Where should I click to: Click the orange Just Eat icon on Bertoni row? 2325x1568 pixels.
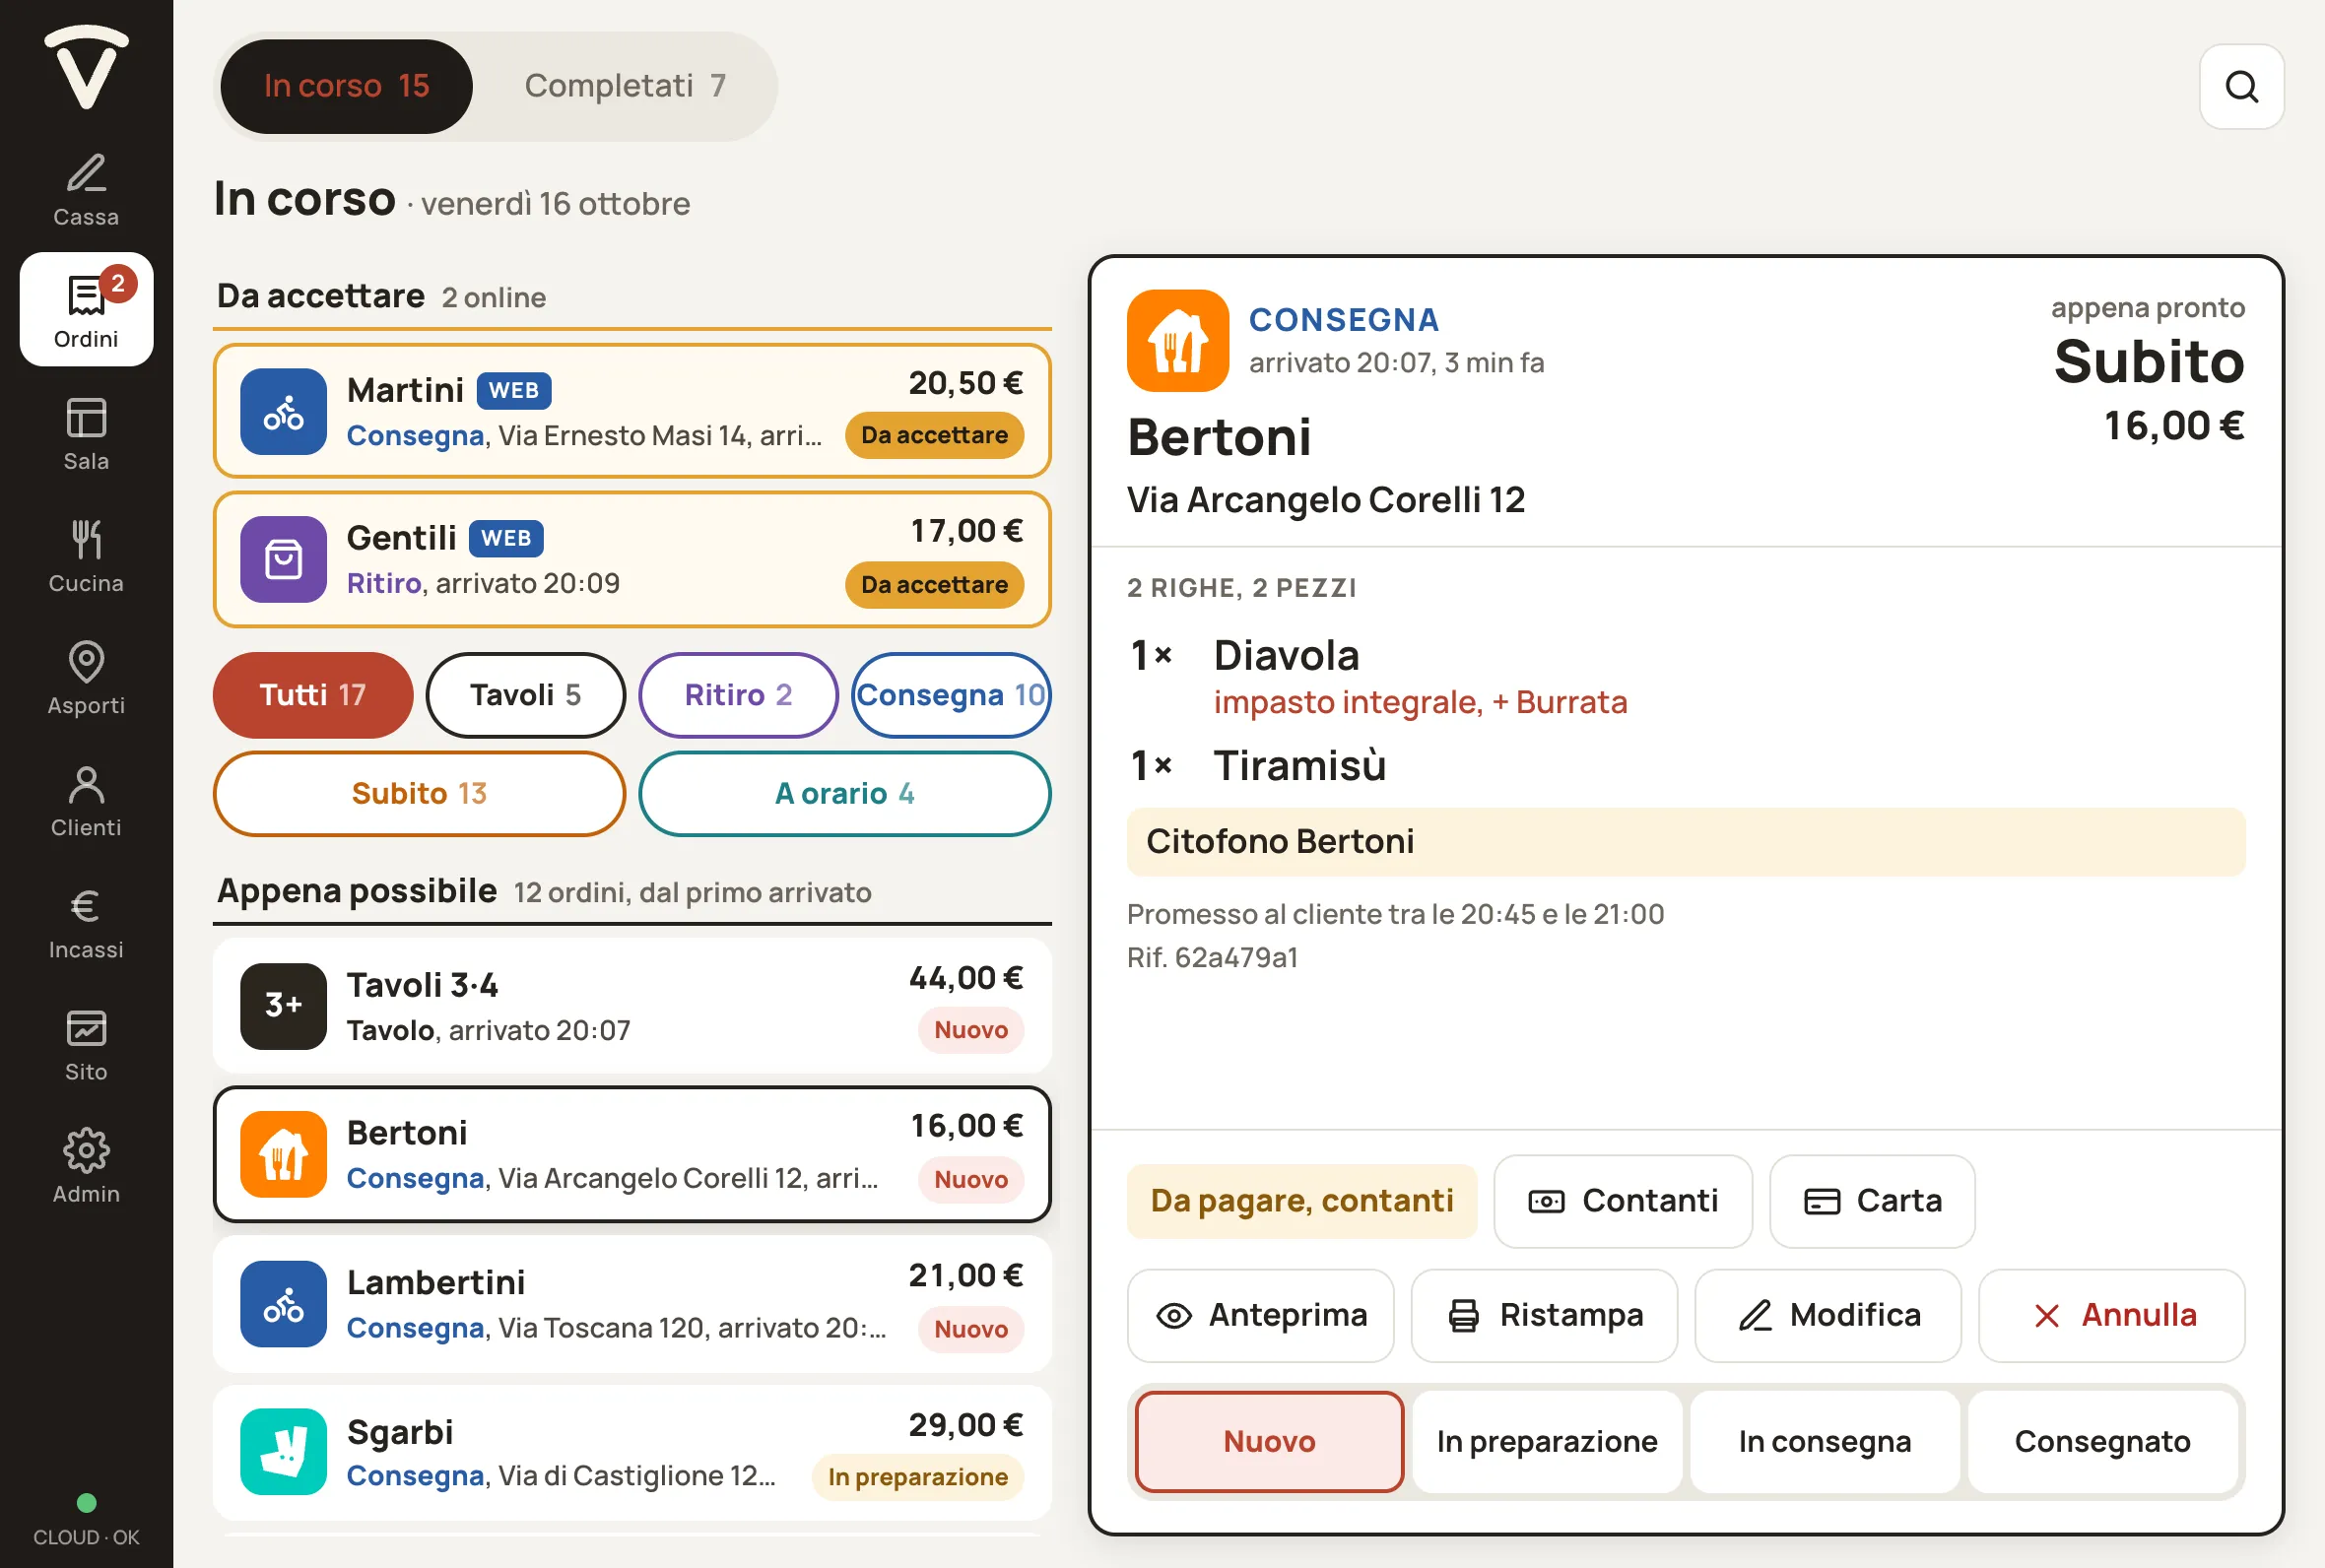pyautogui.click(x=283, y=1154)
